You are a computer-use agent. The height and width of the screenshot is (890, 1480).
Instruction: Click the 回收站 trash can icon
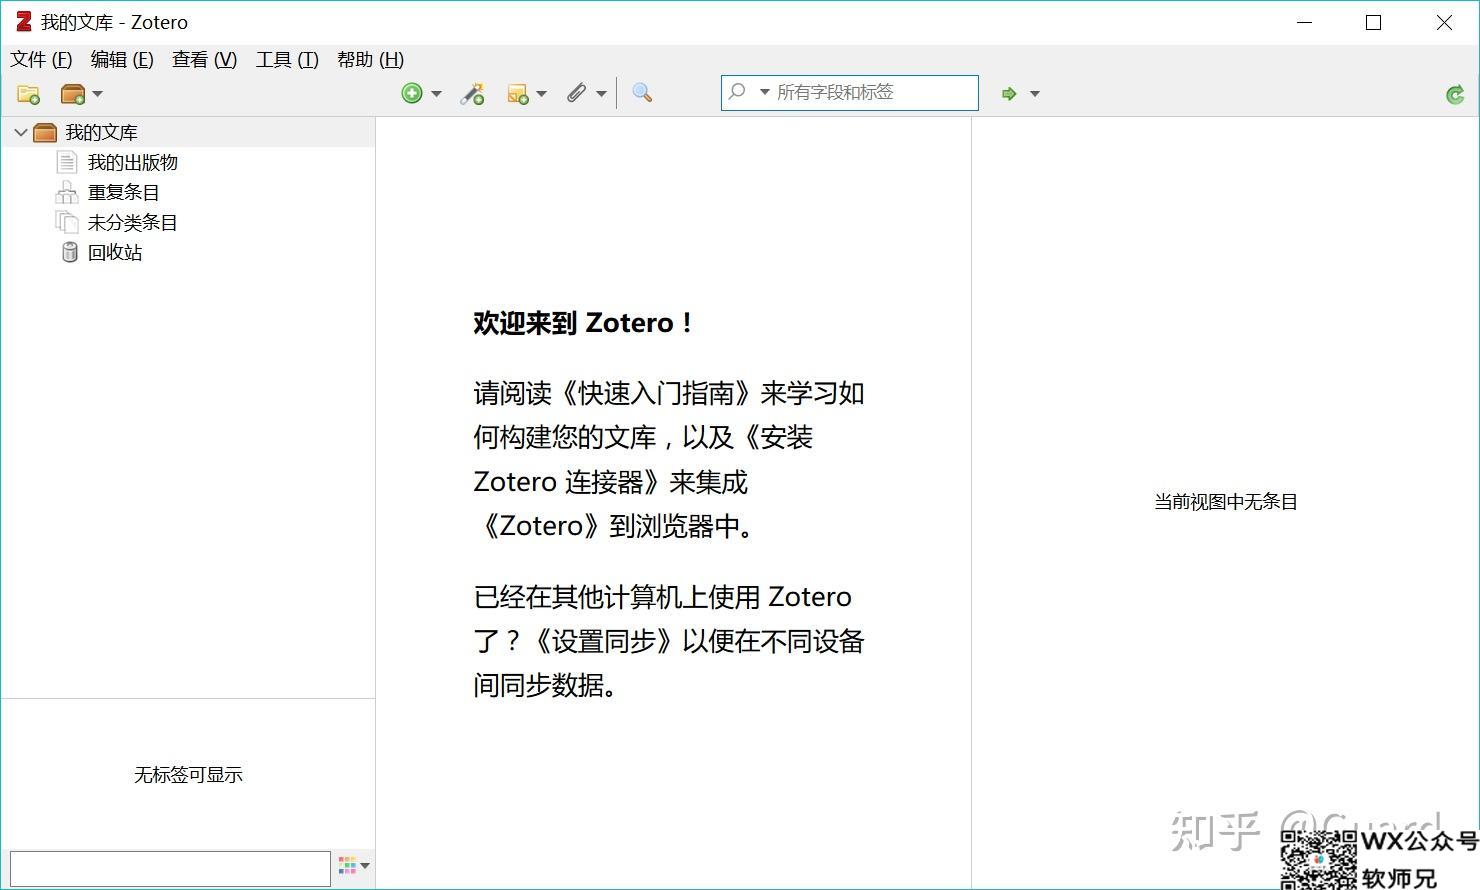click(x=69, y=252)
